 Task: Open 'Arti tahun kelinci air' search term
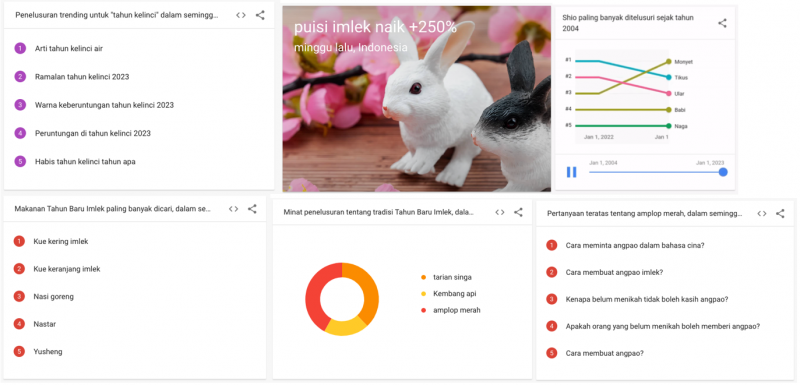[x=69, y=48]
